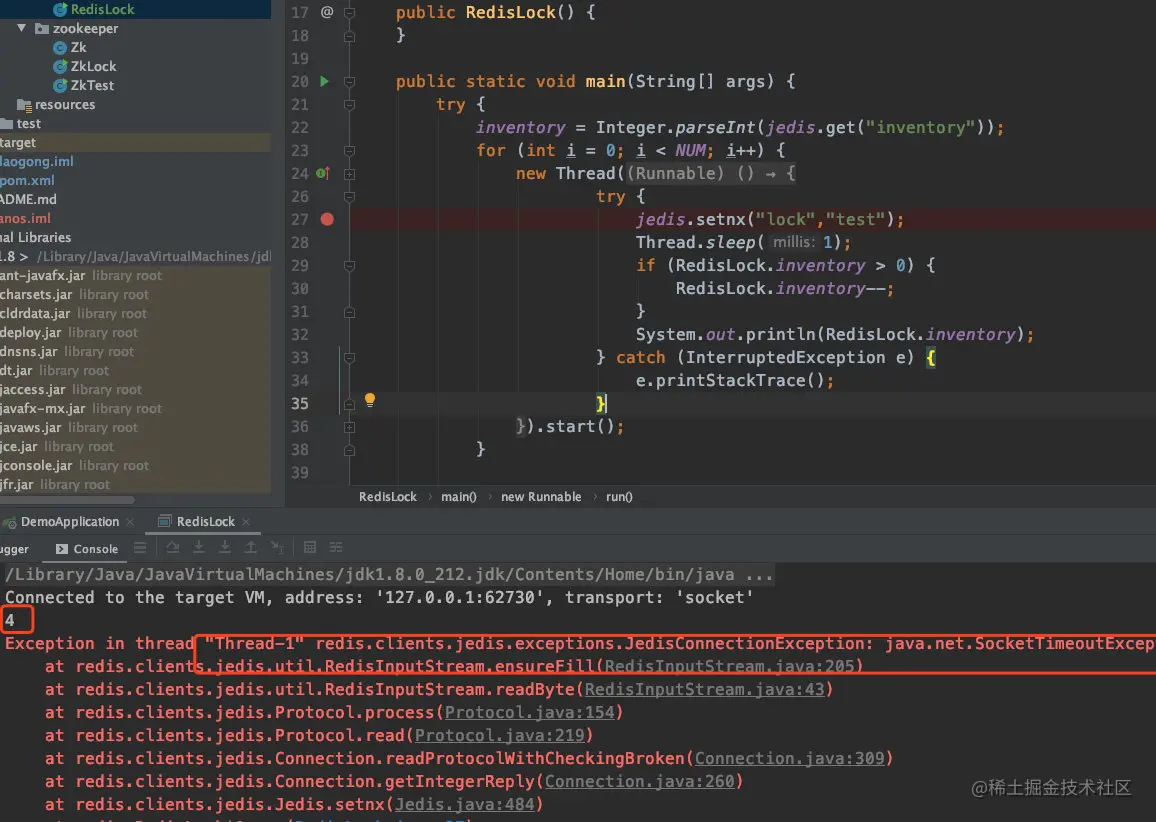Click the project panel horizontal scrollbar
The width and height of the screenshot is (1156, 822).
67,499
